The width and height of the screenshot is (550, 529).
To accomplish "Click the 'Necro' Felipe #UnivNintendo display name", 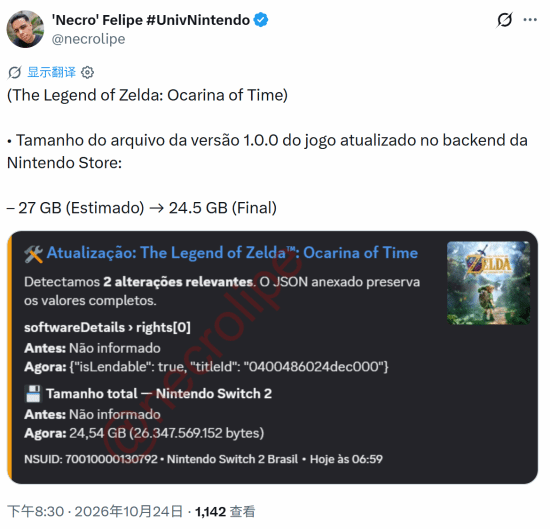I will point(151,20).
